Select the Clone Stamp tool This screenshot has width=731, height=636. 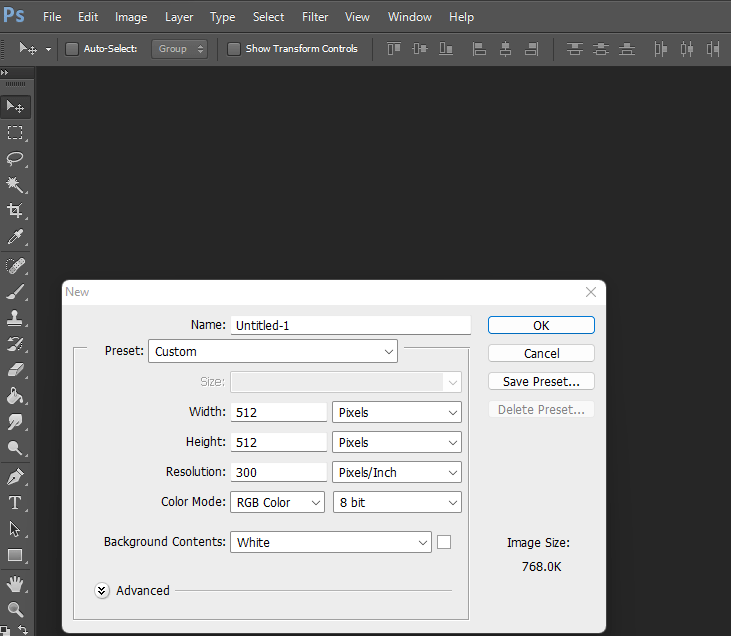pos(15,318)
